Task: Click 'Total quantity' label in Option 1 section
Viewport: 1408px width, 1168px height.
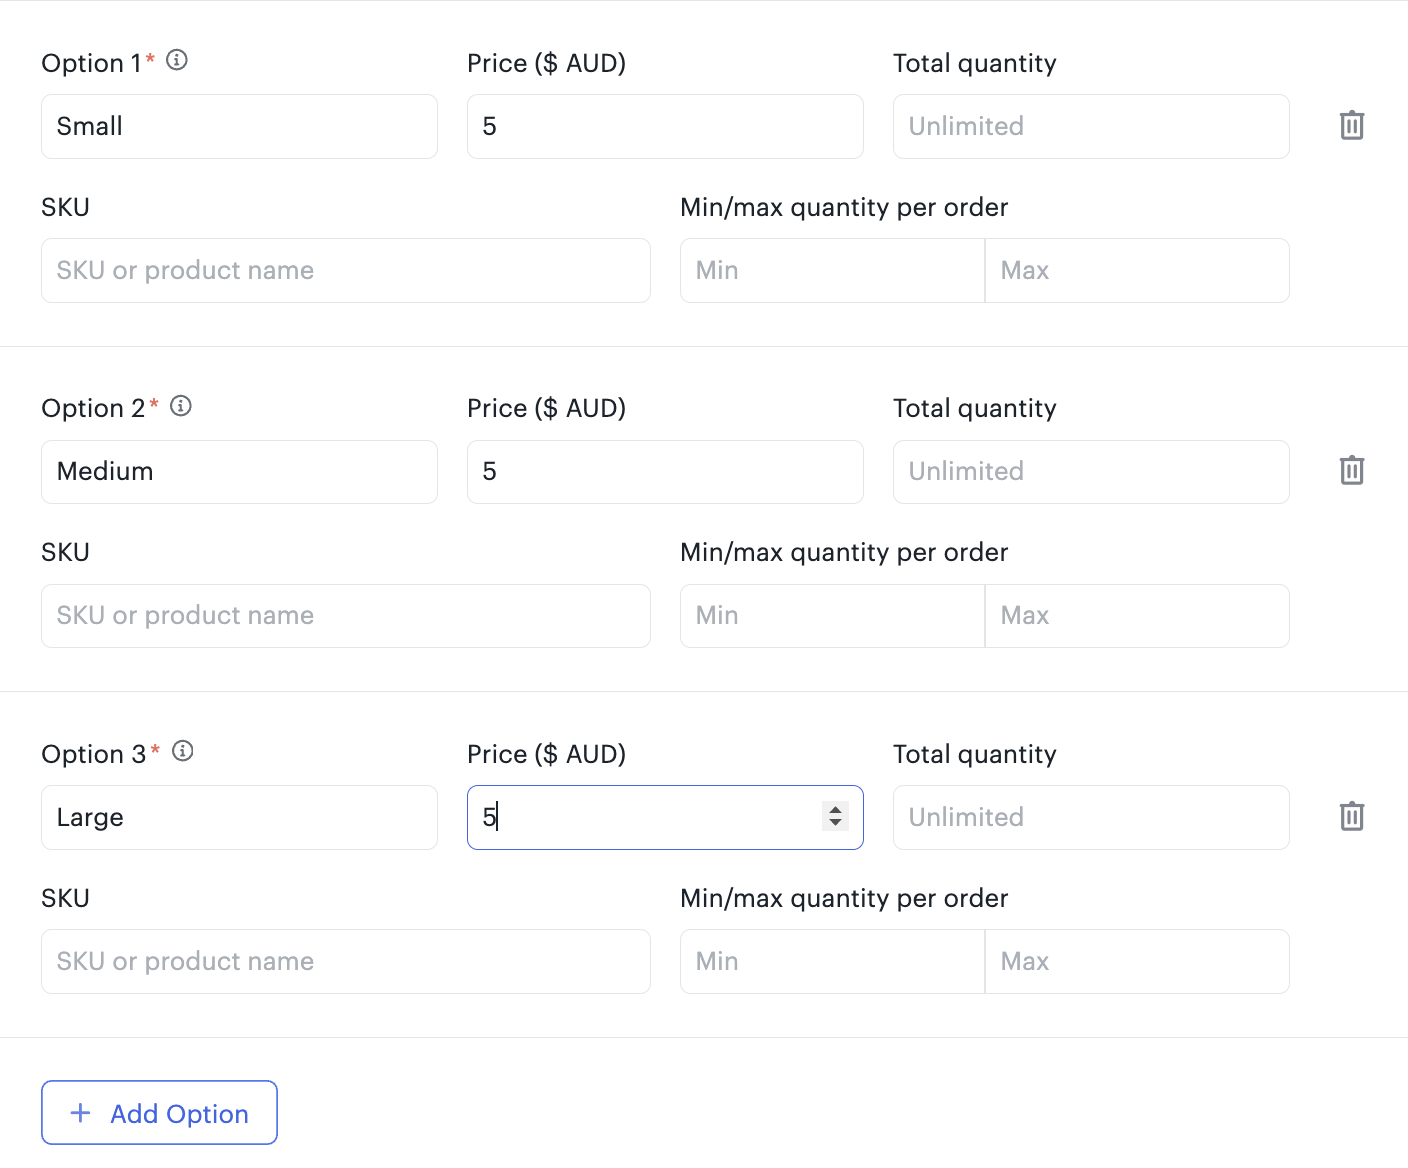Action: 975,63
